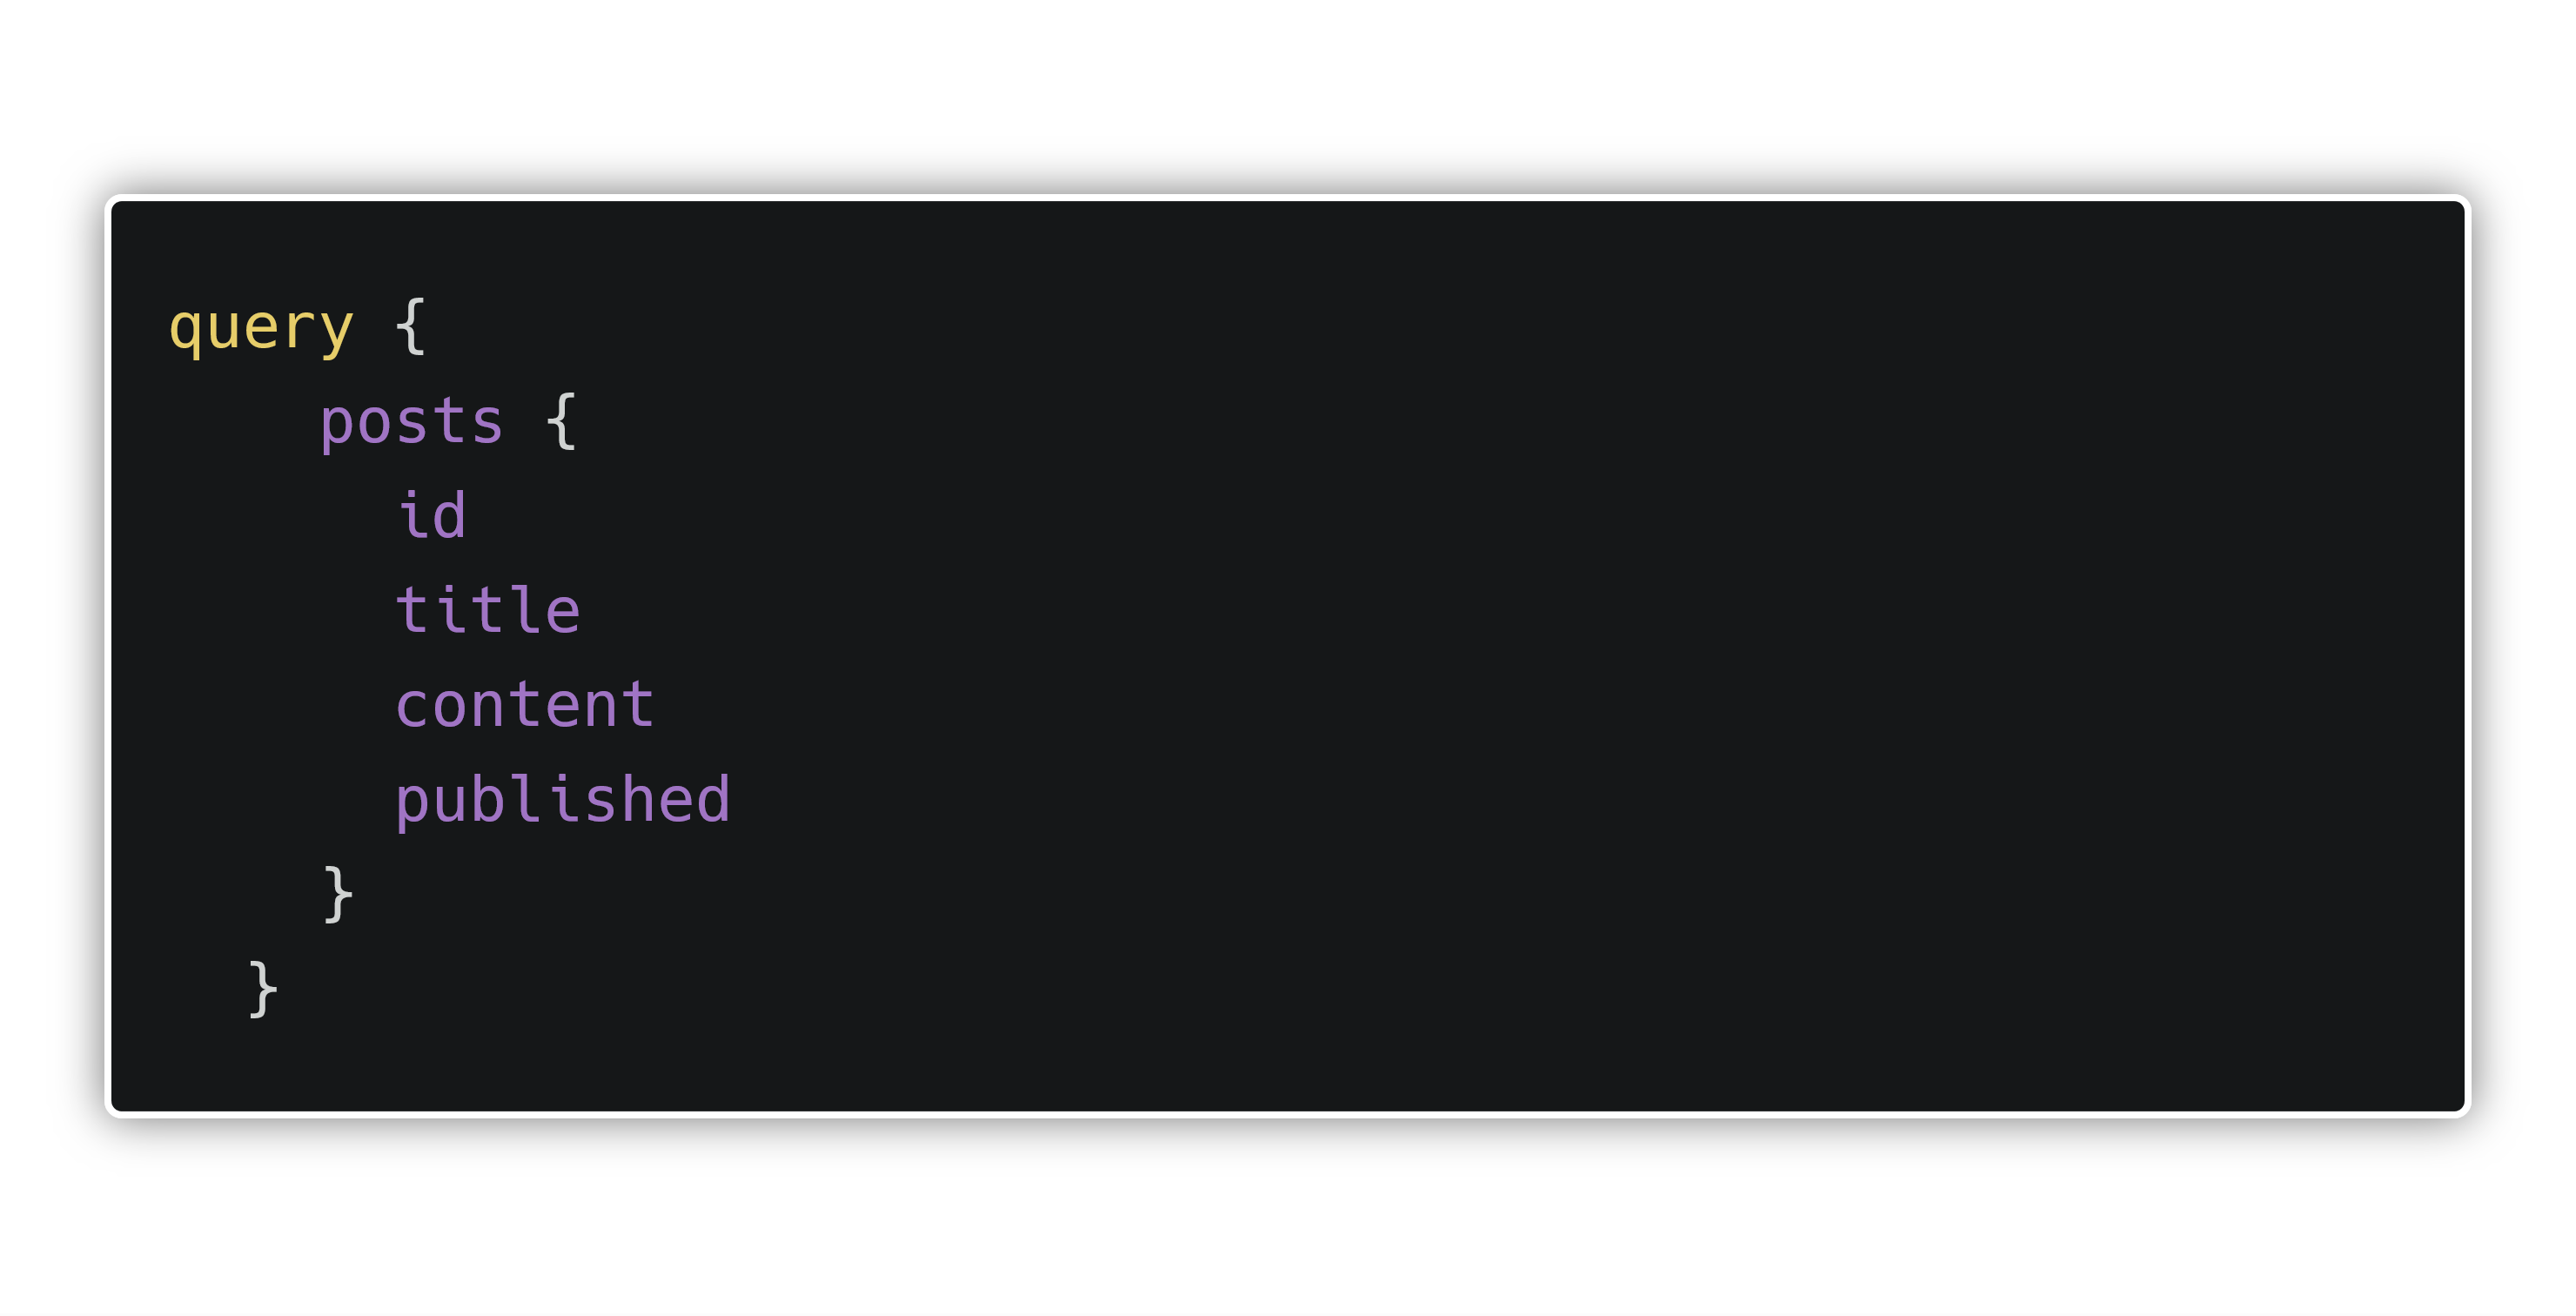Click the closing brace of posts block

[x=338, y=894]
